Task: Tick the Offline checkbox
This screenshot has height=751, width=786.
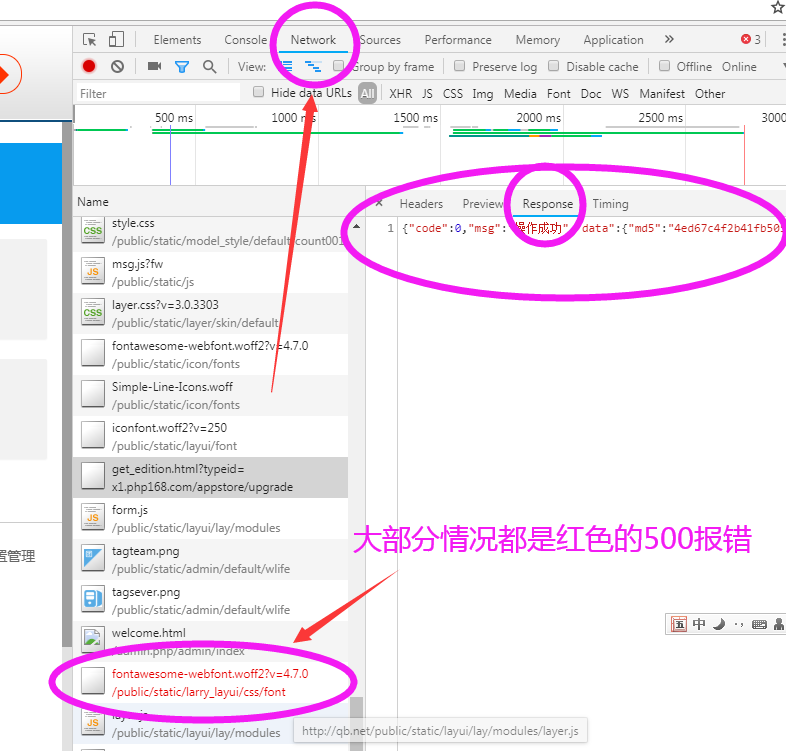Action: (x=664, y=67)
